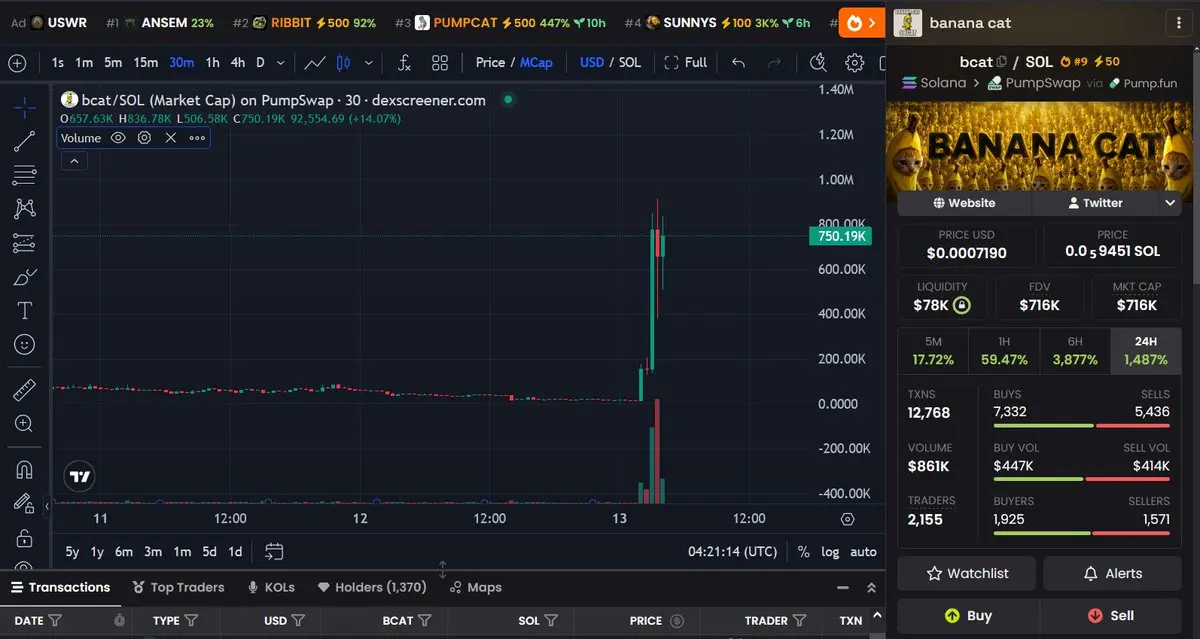The height and width of the screenshot is (639, 1200).
Task: Select the trend line drawing tool
Action: pos(25,141)
